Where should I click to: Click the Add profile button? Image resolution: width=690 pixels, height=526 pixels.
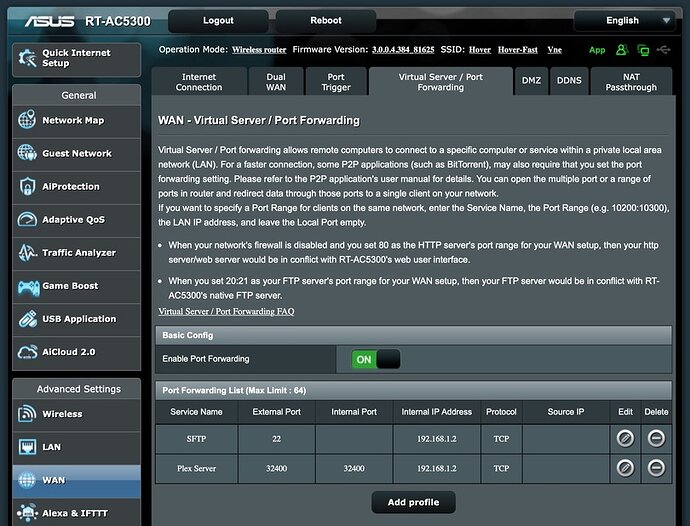pos(413,502)
